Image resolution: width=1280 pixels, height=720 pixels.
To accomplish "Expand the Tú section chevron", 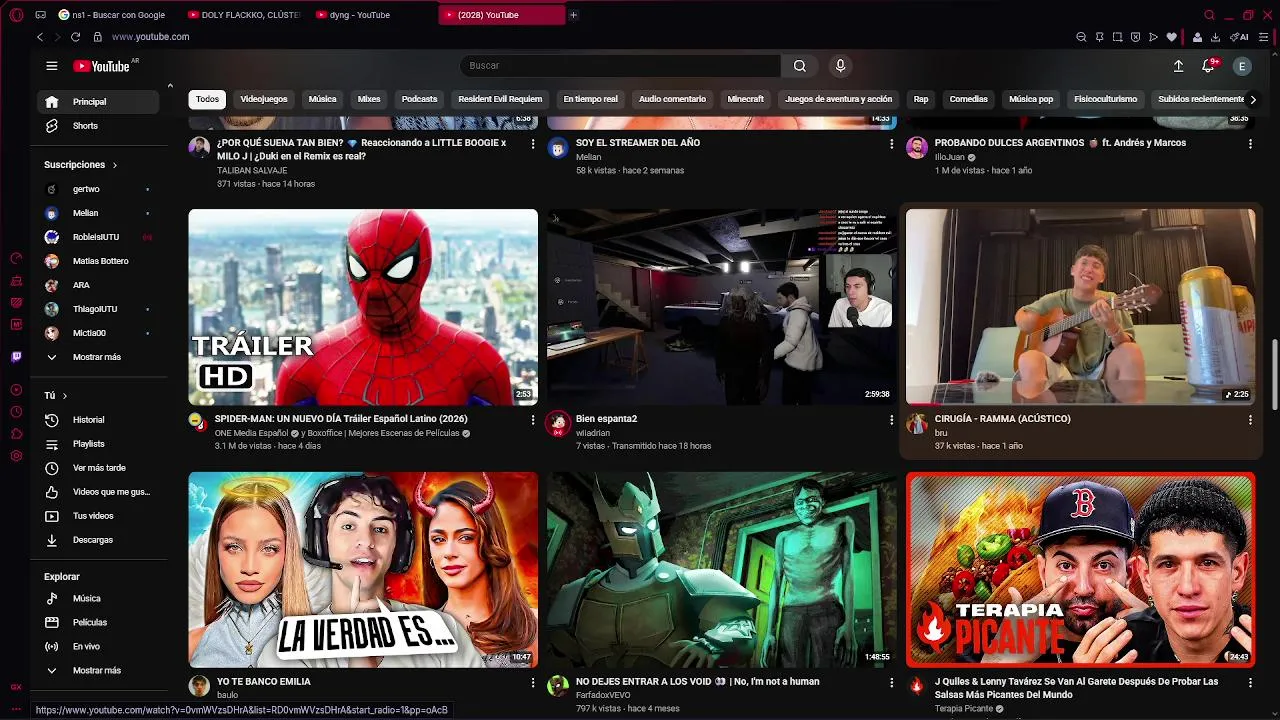I will 65,396.
